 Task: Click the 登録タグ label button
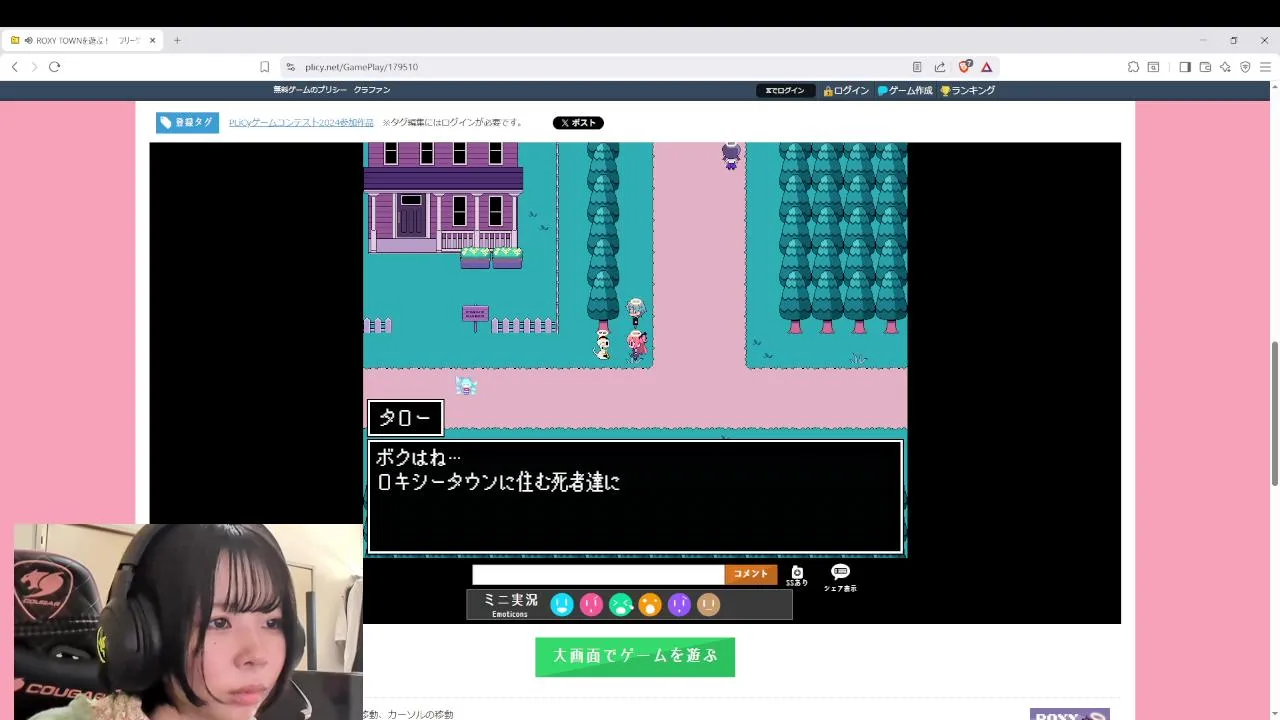[187, 122]
